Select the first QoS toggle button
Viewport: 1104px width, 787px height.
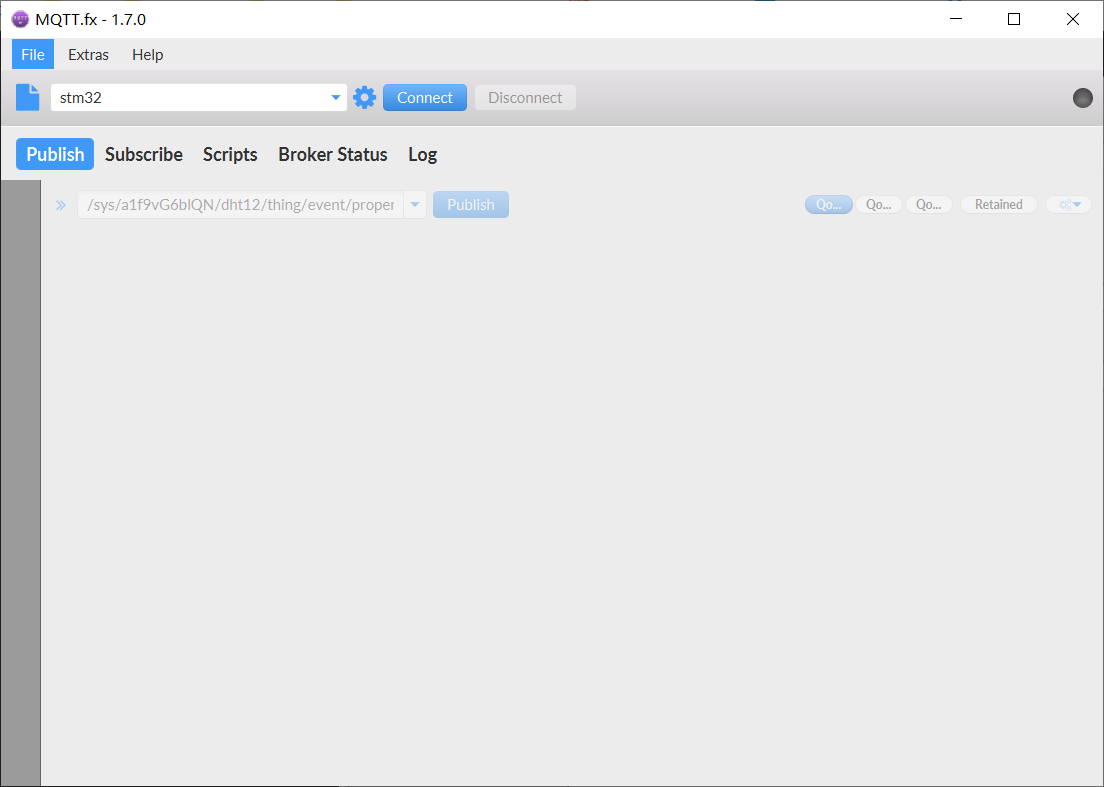(829, 204)
